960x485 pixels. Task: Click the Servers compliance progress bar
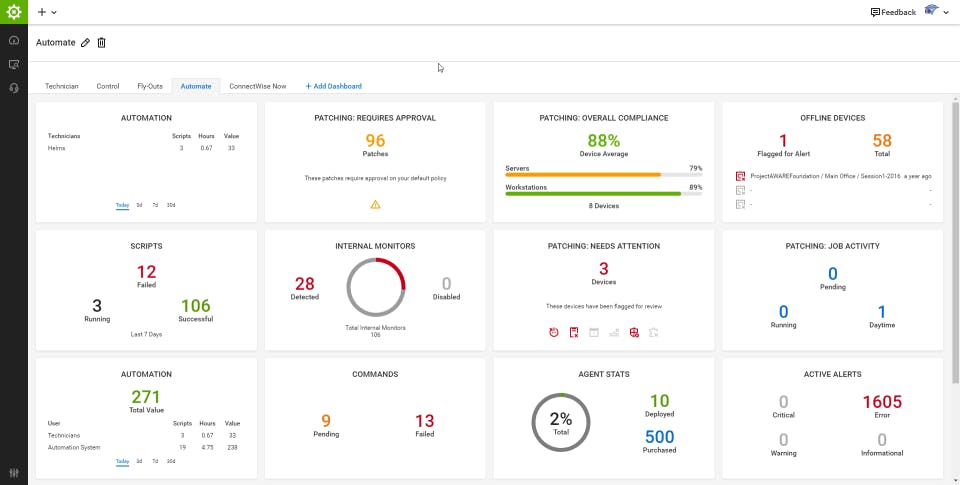point(604,175)
